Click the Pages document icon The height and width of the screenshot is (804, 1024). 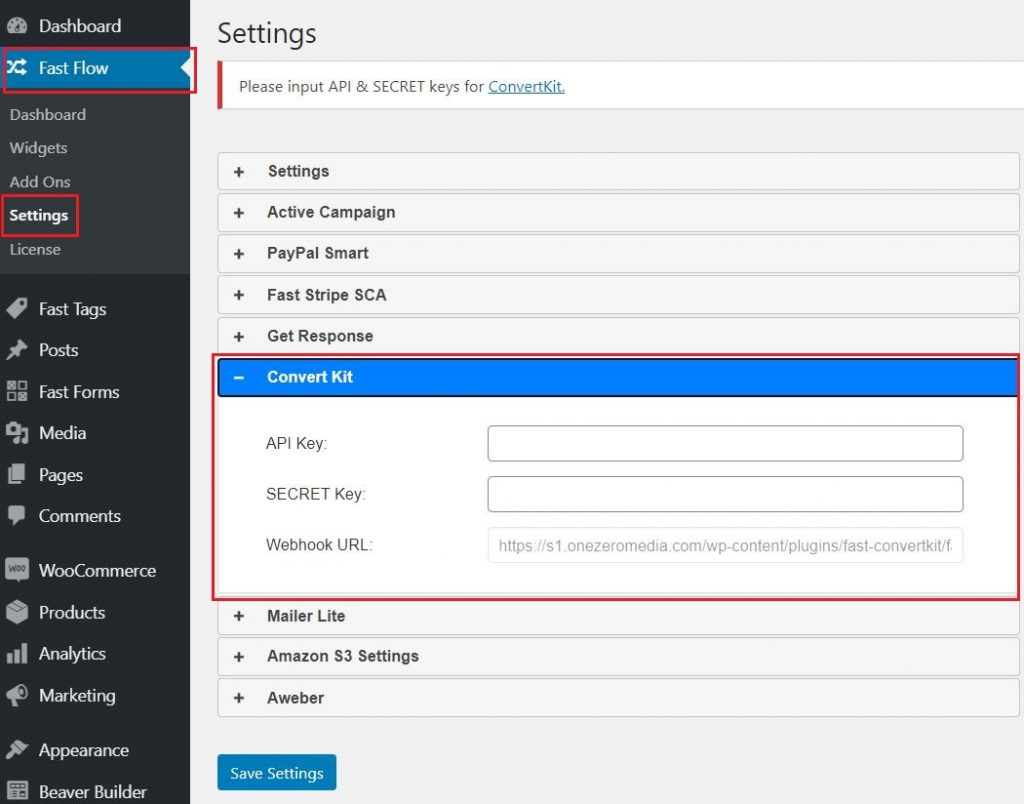[x=17, y=474]
